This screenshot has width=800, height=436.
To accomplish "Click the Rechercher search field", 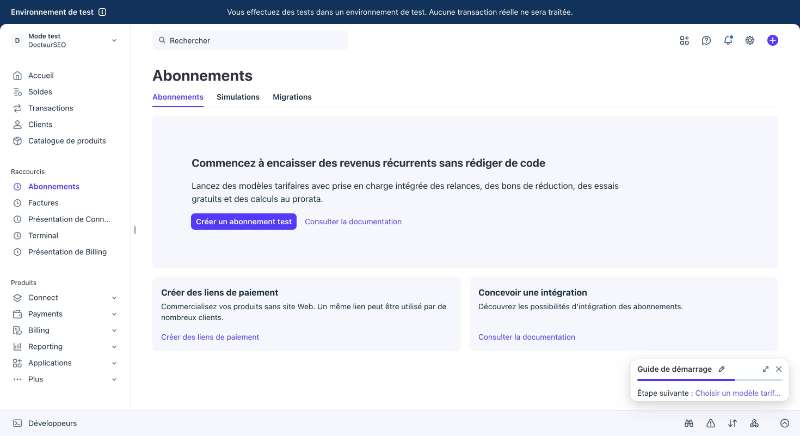I will (x=250, y=40).
